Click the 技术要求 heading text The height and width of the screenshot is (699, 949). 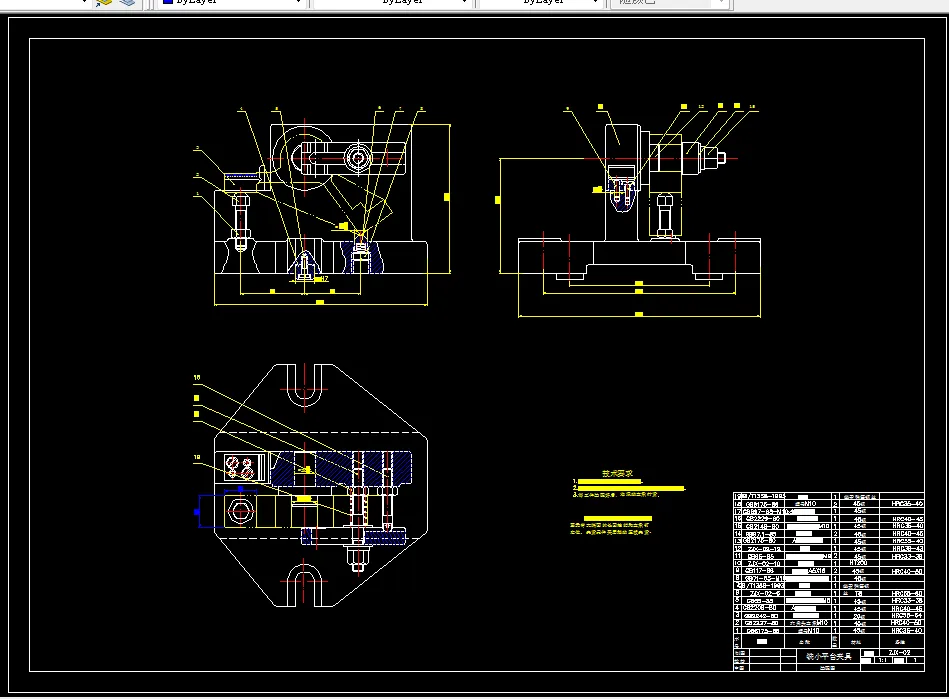point(617,473)
